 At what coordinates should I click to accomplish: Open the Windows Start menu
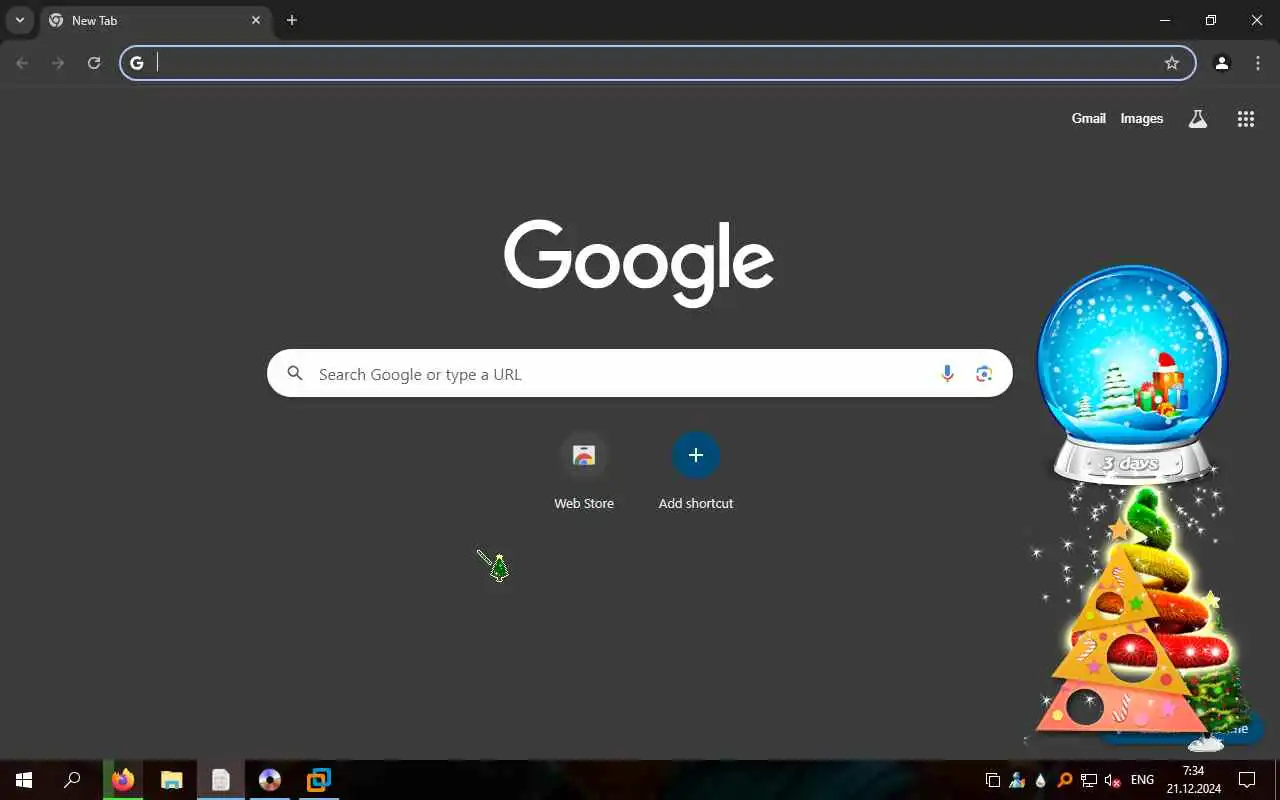[24, 780]
